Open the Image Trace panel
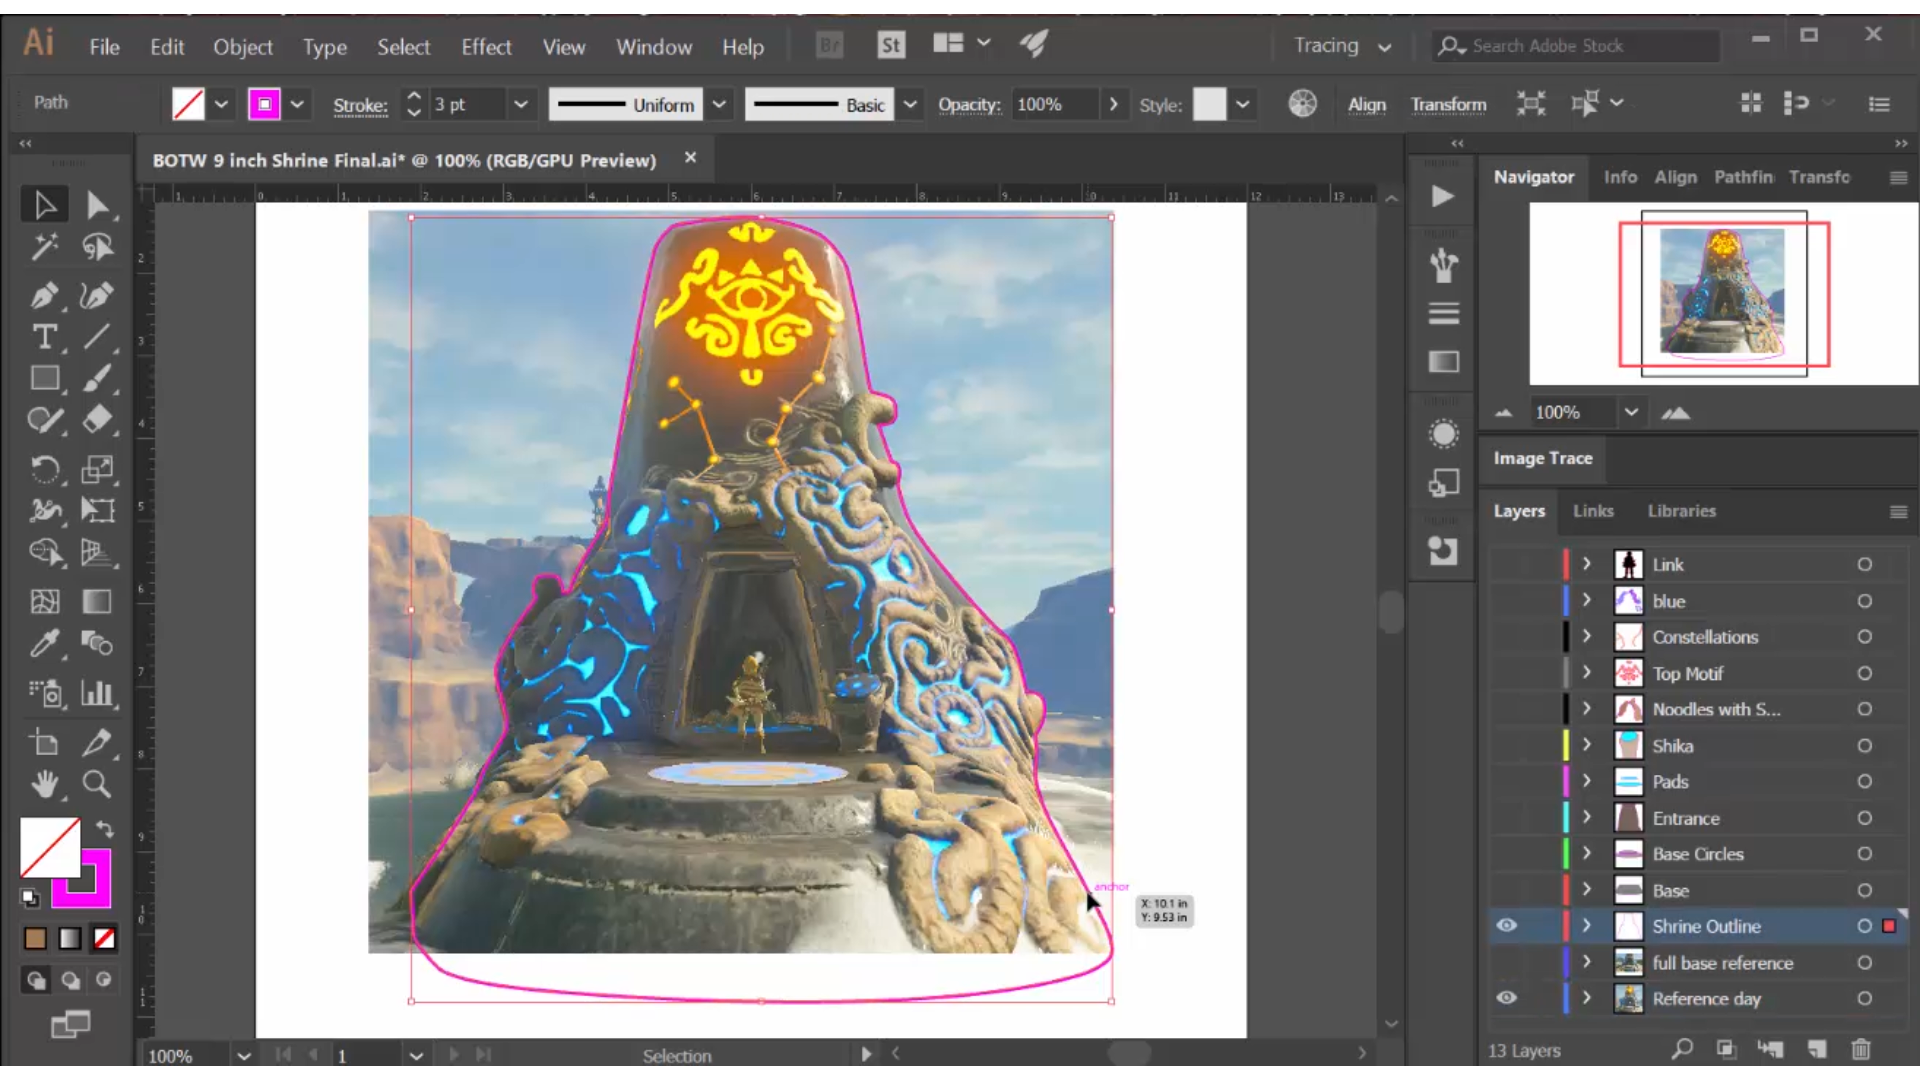This screenshot has height=1080, width=1920. pos(1542,458)
